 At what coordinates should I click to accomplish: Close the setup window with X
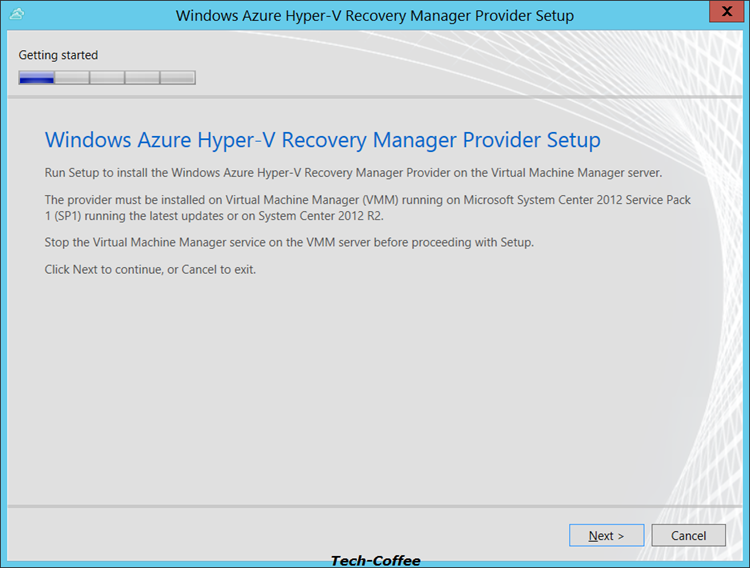coord(726,11)
